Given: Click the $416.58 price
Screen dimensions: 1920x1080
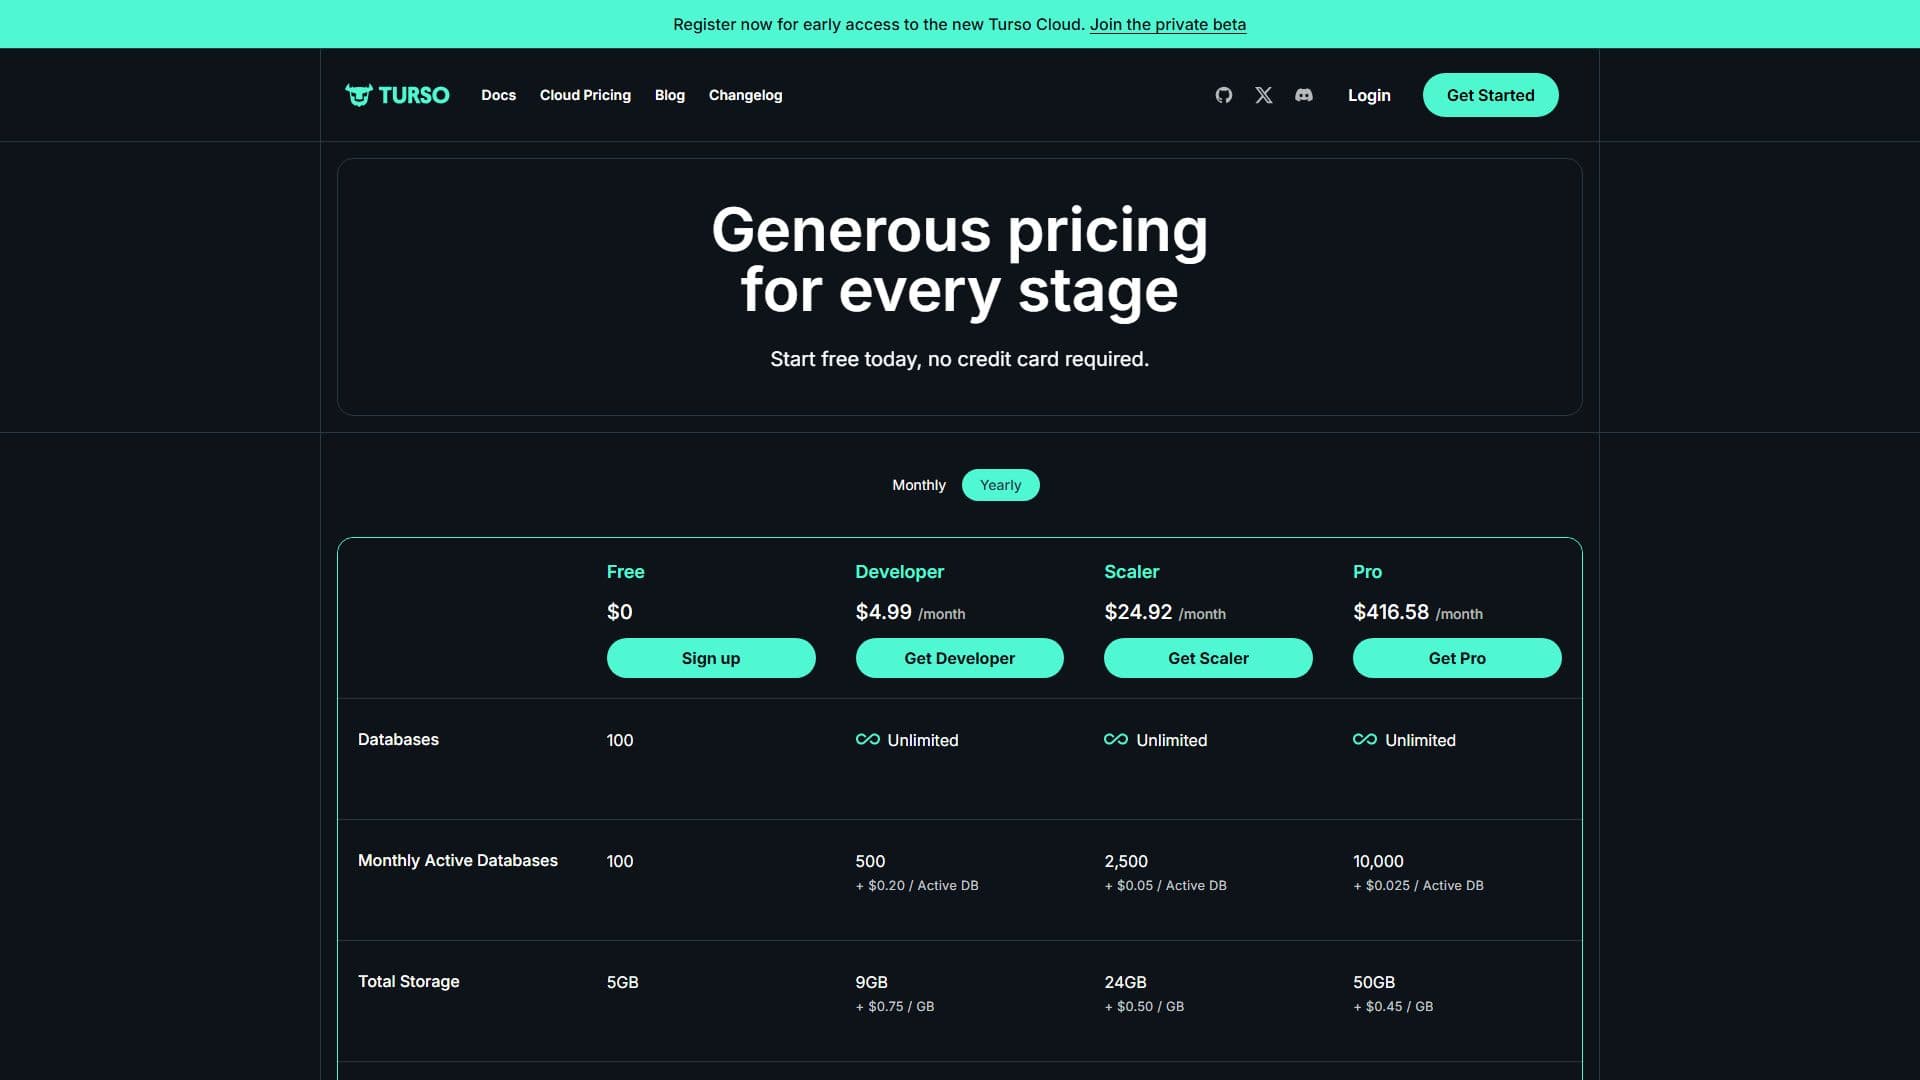Looking at the screenshot, I should (1391, 612).
